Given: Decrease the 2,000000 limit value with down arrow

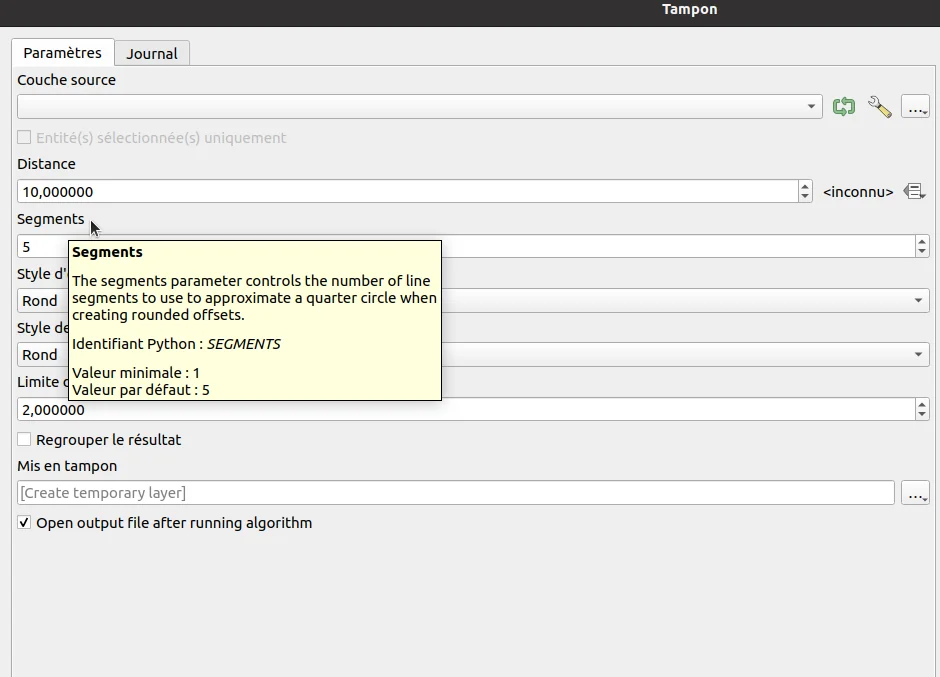Looking at the screenshot, I should tap(921, 415).
